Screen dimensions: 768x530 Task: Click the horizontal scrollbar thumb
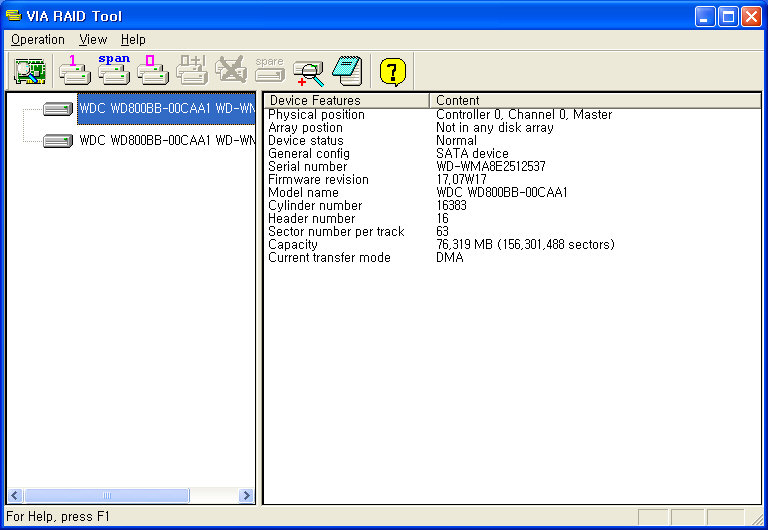(107, 496)
